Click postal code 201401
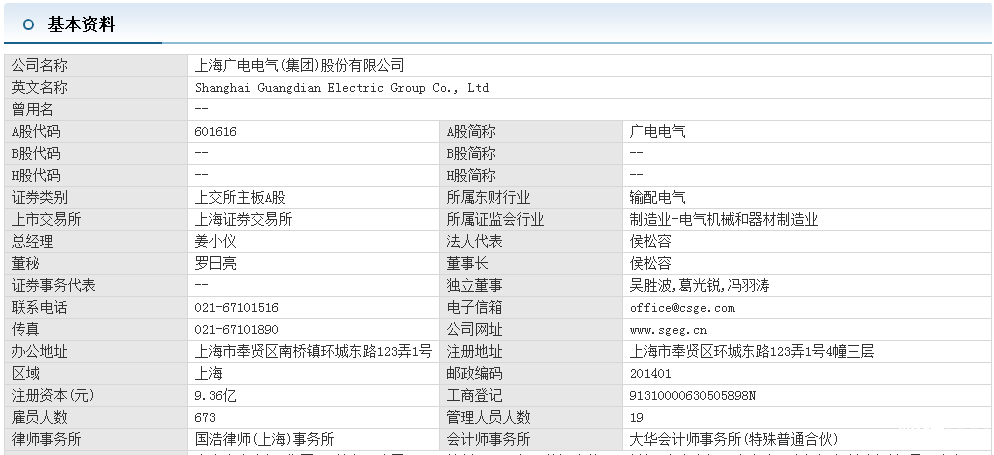The height and width of the screenshot is (455, 994). (x=650, y=374)
